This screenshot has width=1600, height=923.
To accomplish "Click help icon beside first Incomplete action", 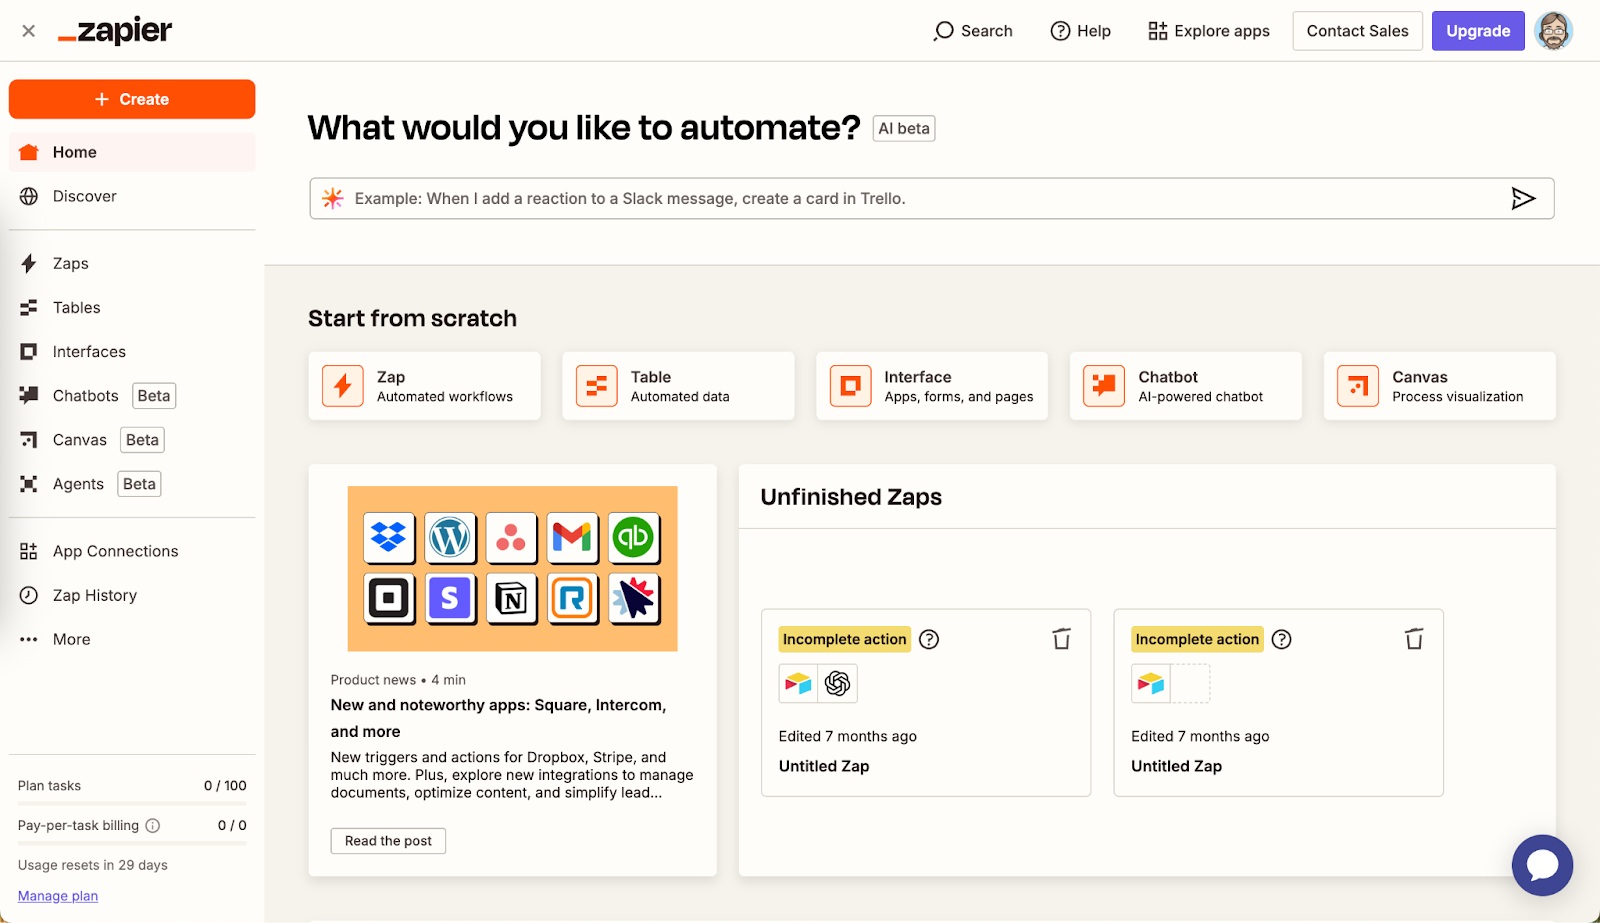I will click(929, 639).
